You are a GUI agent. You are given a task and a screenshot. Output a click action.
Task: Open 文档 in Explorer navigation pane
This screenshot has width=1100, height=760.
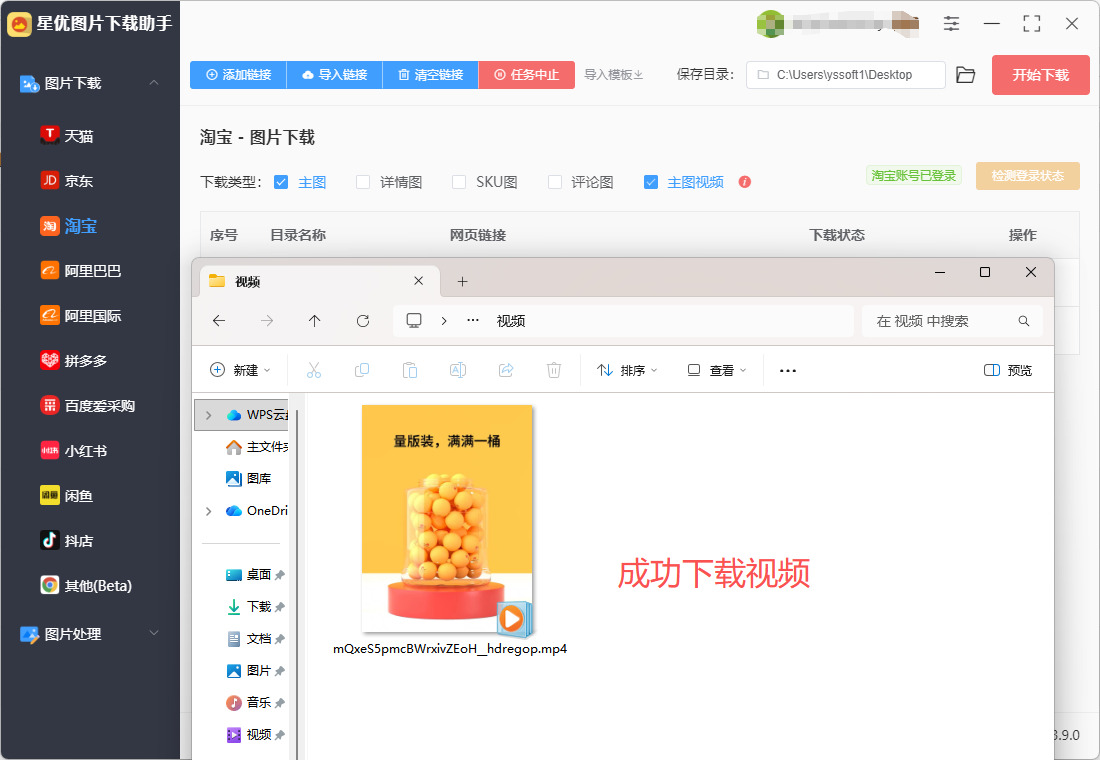pos(255,639)
